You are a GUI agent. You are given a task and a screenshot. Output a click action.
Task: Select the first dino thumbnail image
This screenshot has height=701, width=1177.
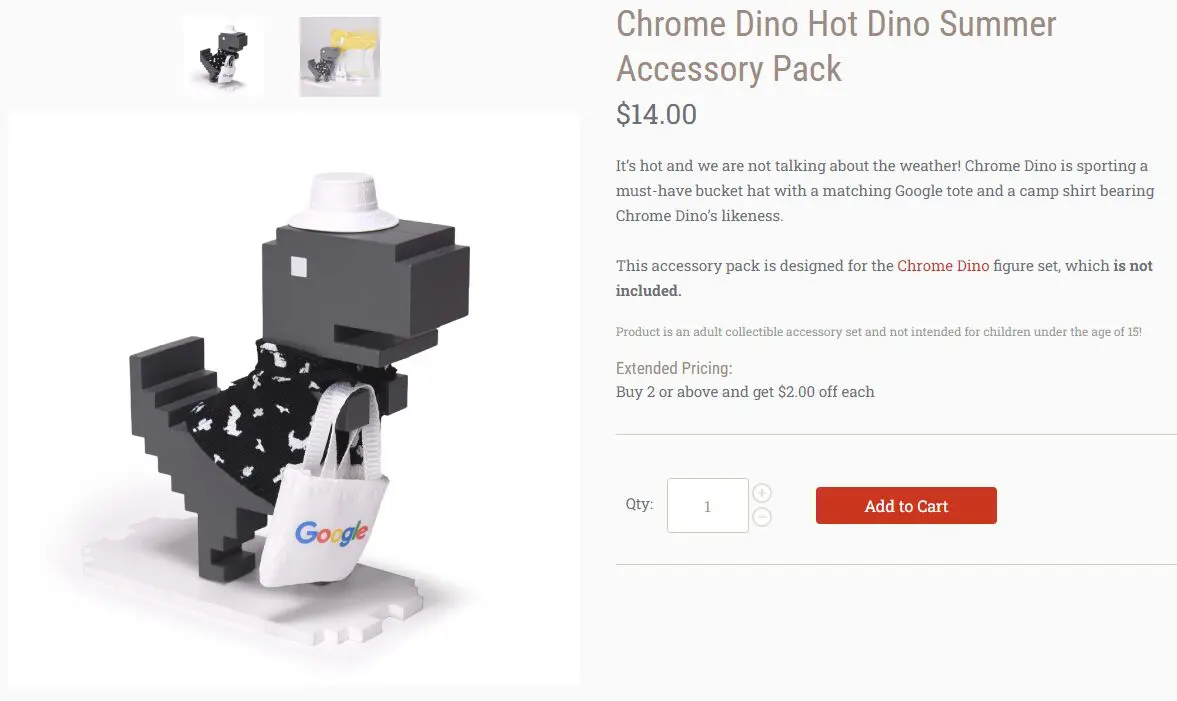tap(224, 57)
